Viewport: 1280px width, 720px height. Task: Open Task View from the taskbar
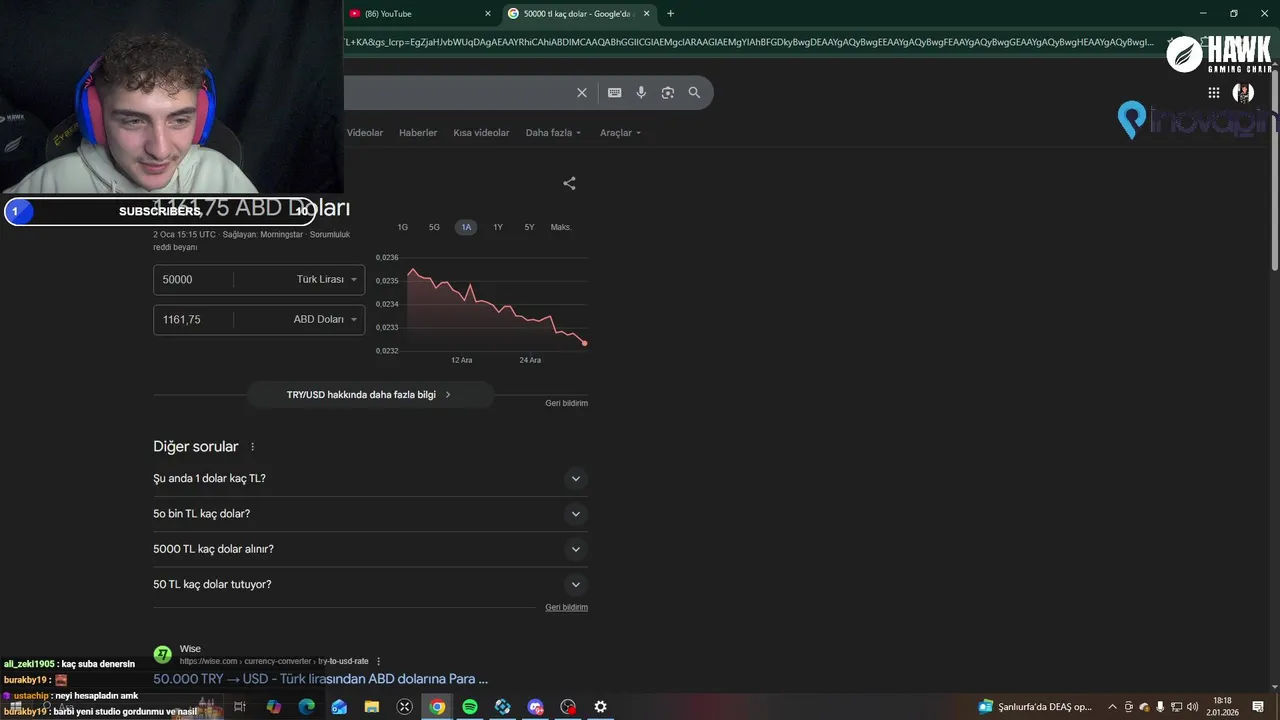[240, 707]
